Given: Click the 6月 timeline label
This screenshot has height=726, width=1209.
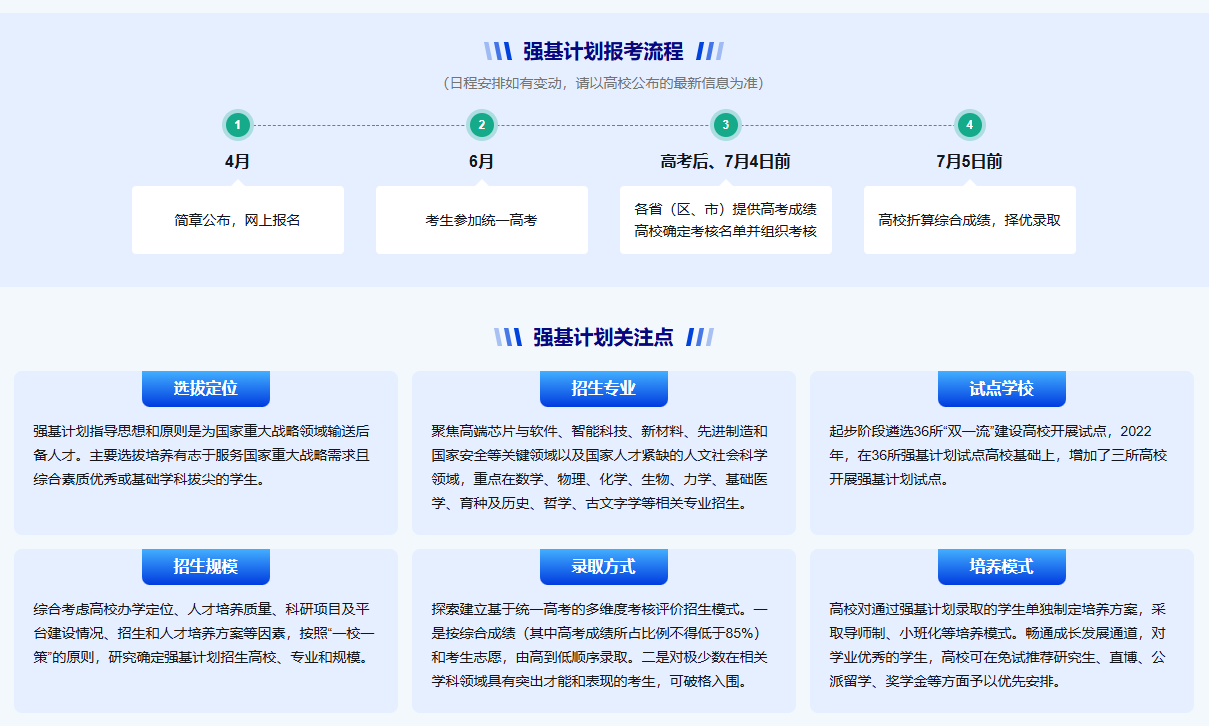Looking at the screenshot, I should [x=481, y=162].
